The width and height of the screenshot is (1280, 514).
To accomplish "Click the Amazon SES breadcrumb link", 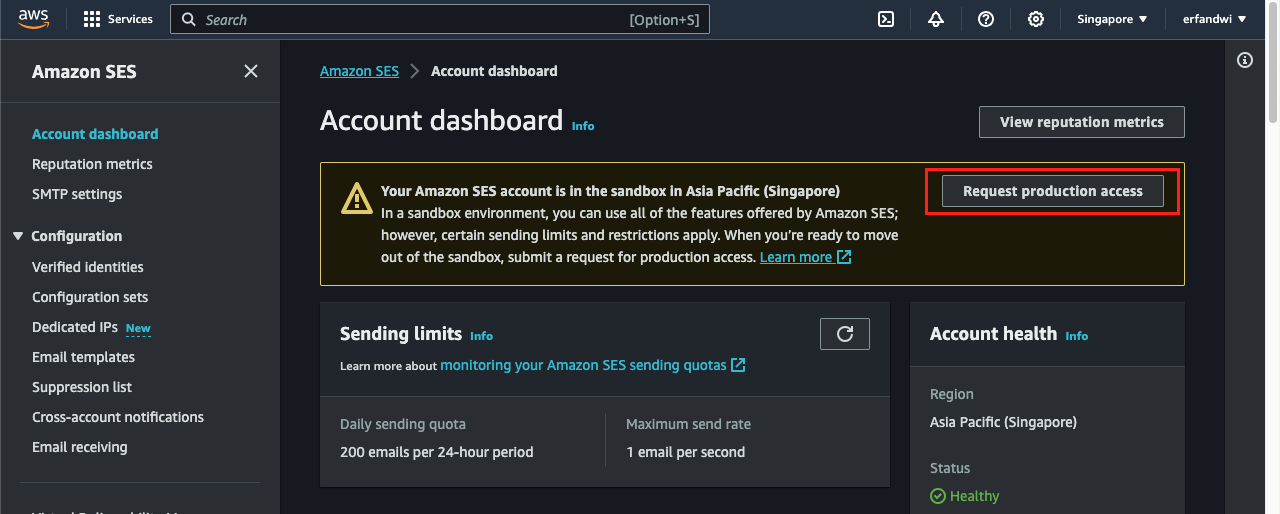I will coord(359,71).
